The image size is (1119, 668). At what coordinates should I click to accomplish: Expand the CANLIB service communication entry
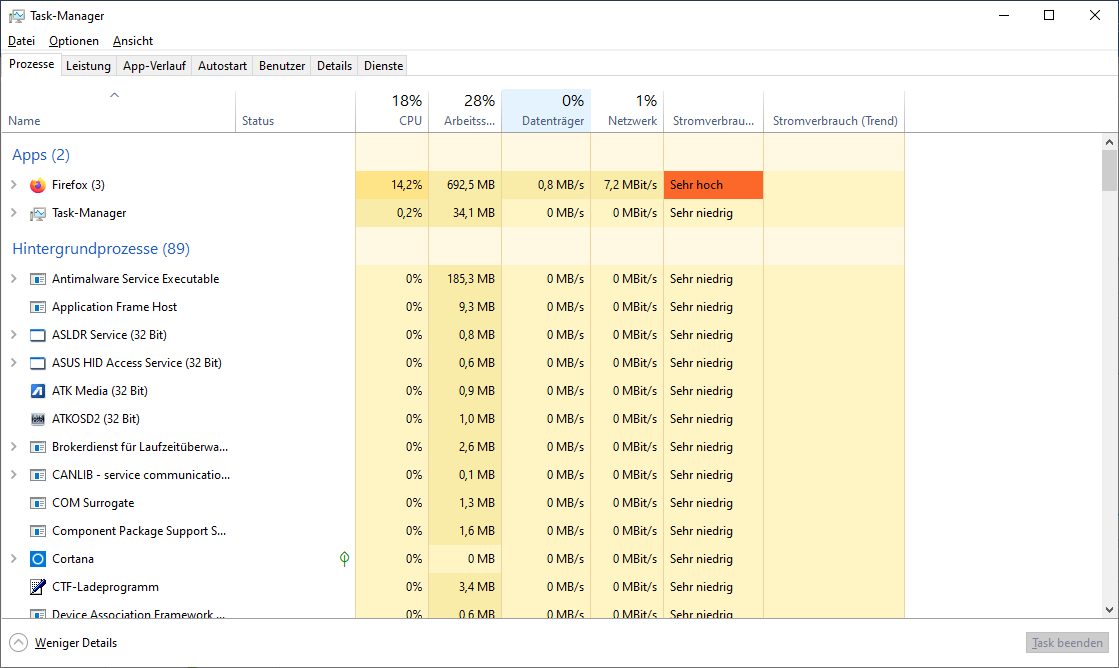tap(14, 475)
